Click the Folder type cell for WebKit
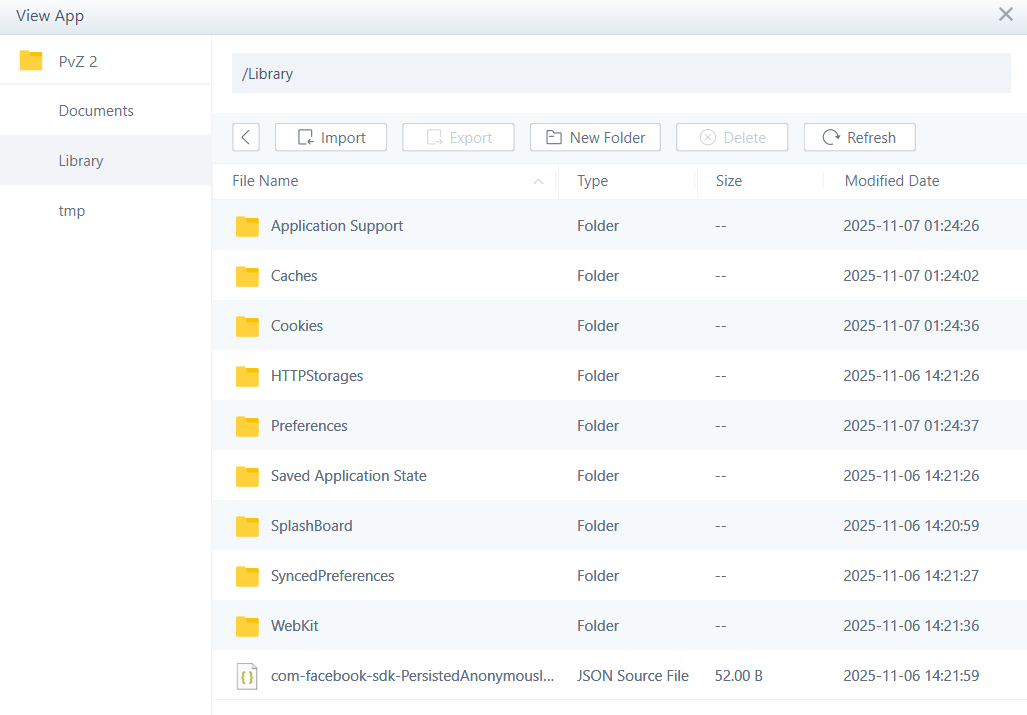The height and width of the screenshot is (715, 1027). (x=598, y=626)
